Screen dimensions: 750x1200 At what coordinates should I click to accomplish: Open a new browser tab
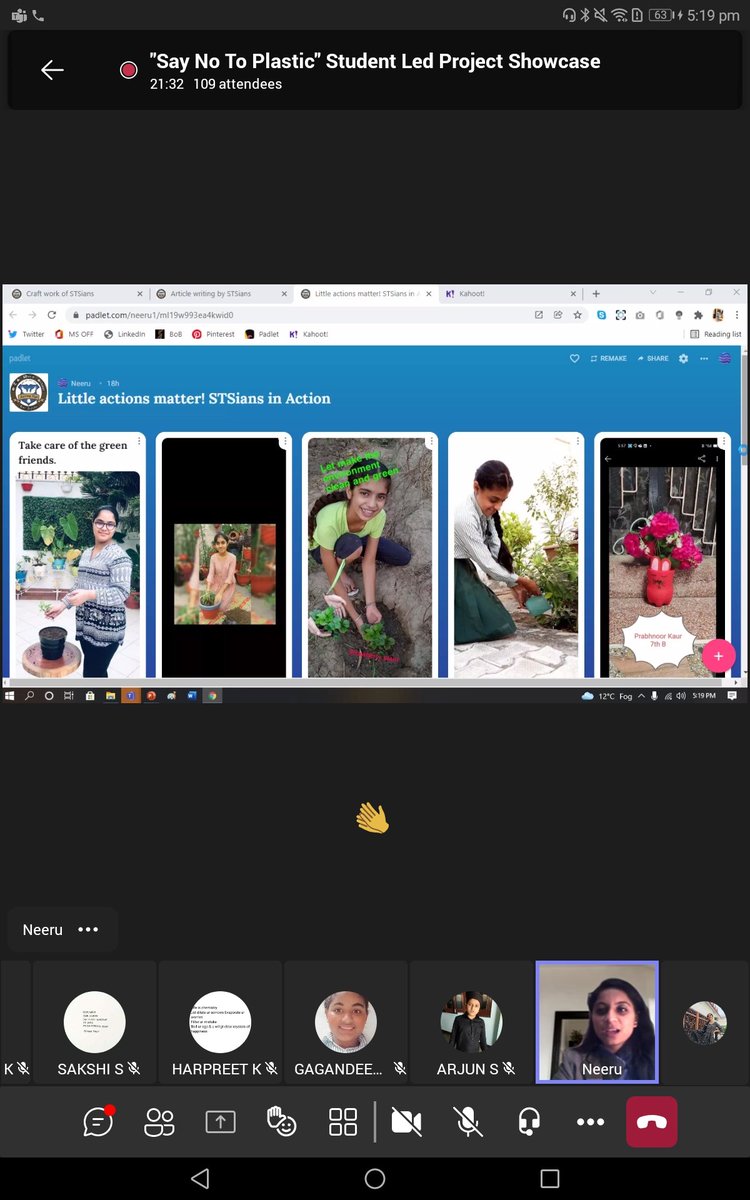(596, 294)
